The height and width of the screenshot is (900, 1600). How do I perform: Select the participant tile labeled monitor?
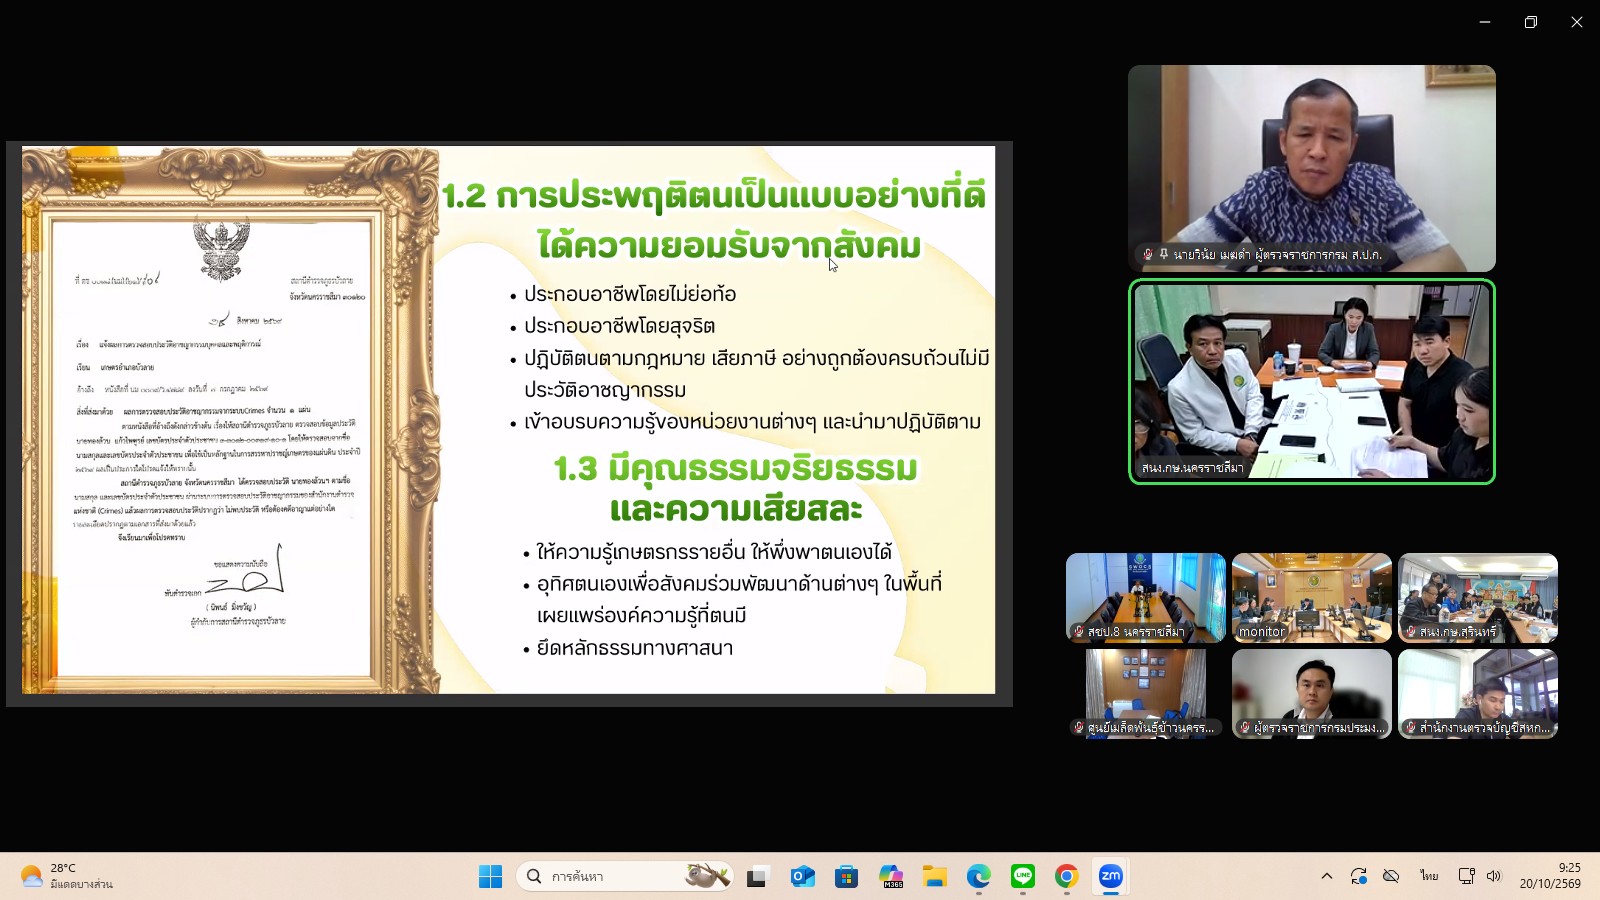click(1312, 597)
